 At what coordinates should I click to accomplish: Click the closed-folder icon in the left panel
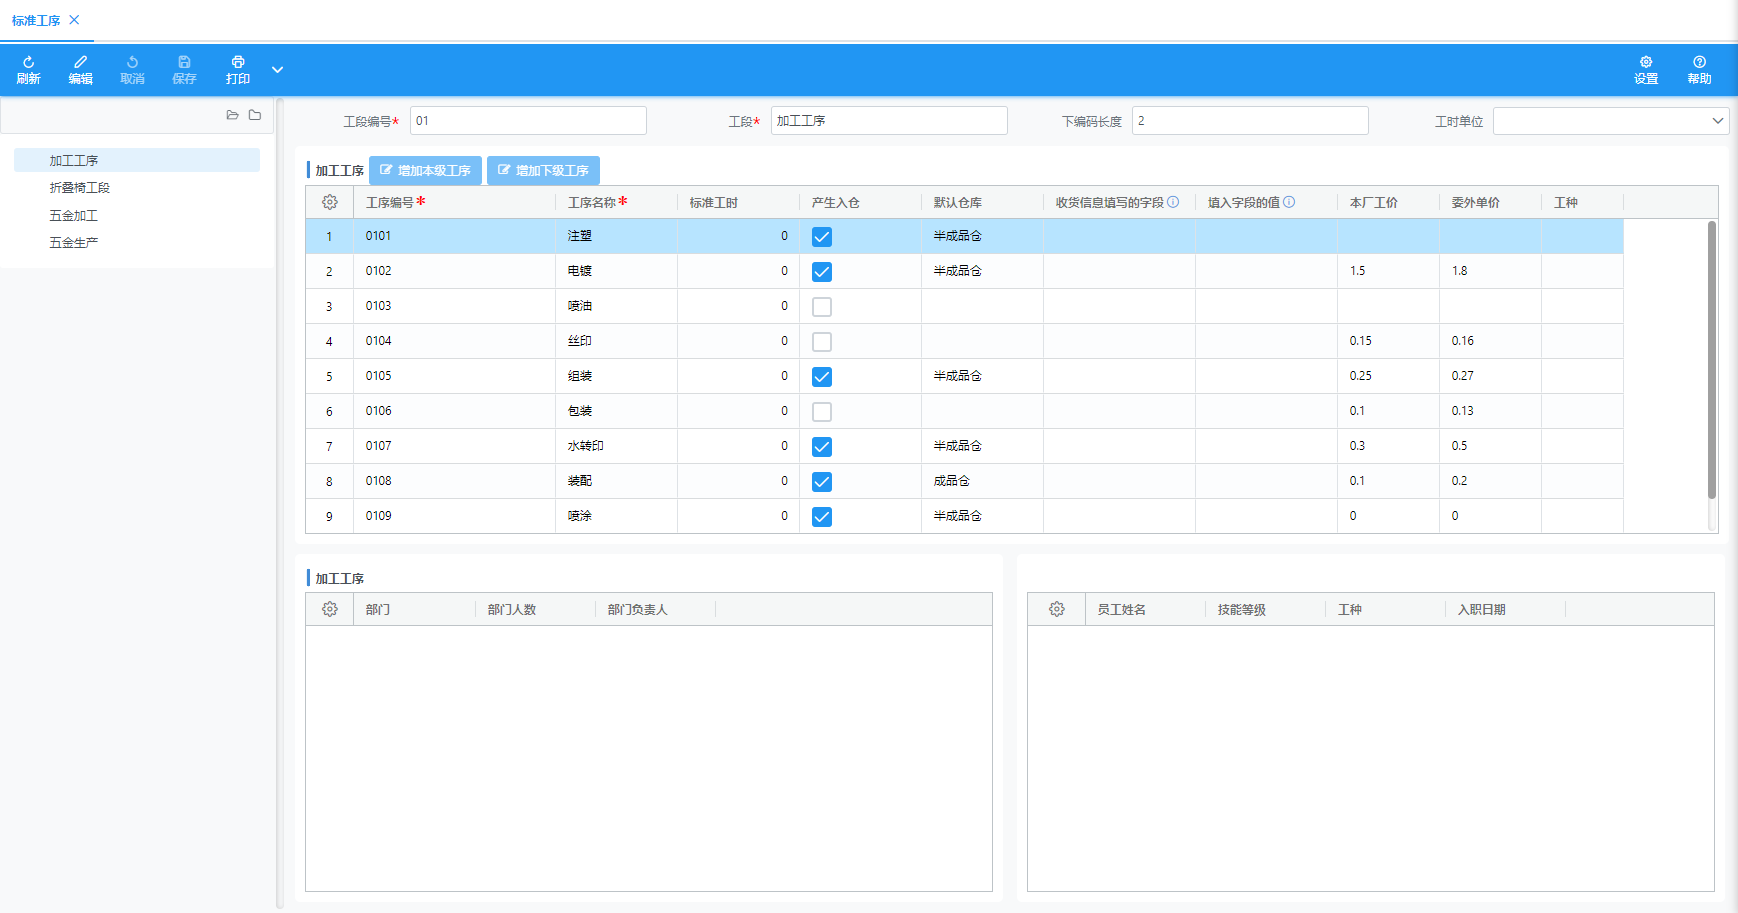point(255,115)
